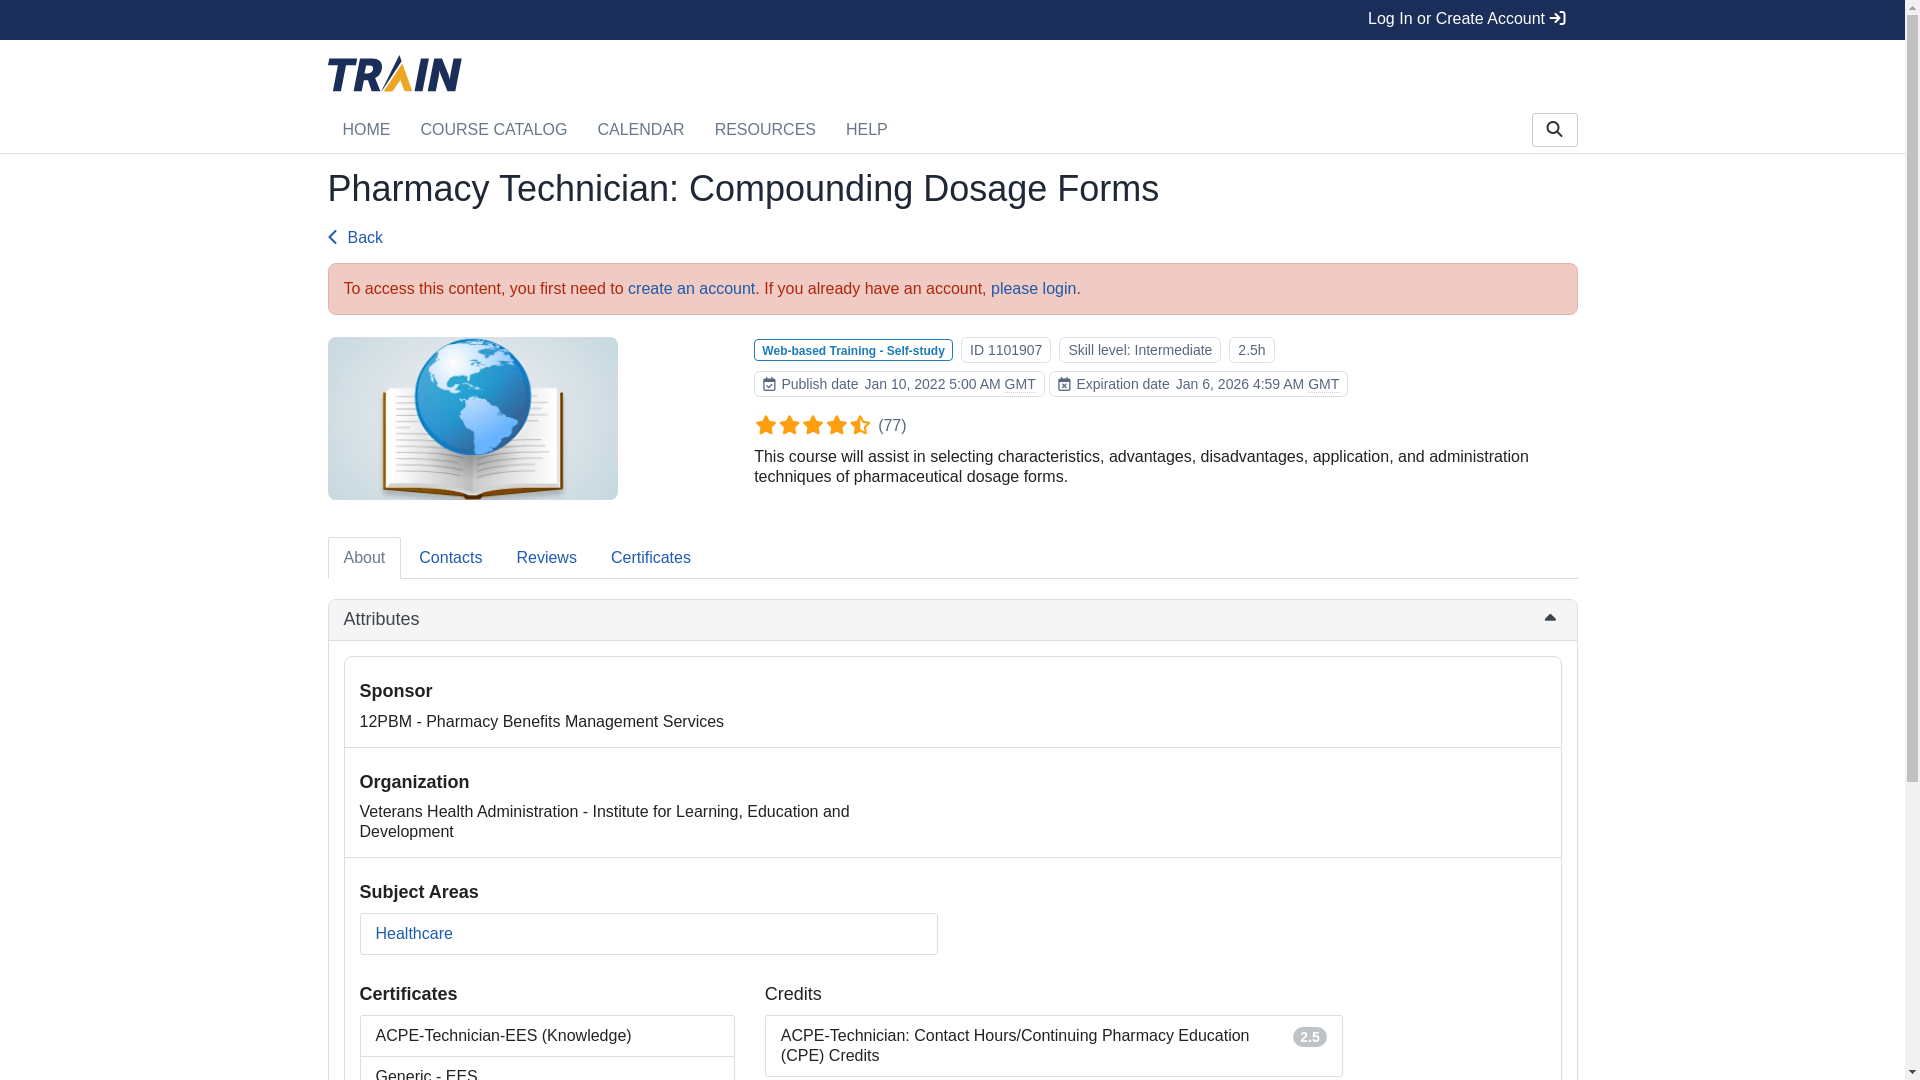1920x1080 pixels.
Task: Open the Course Catalog menu
Action: point(493,130)
